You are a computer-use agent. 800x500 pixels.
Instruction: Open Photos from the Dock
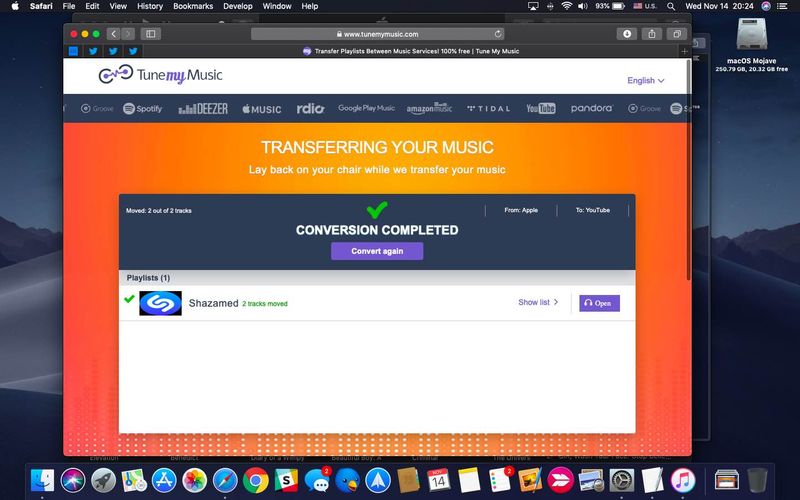(194, 480)
